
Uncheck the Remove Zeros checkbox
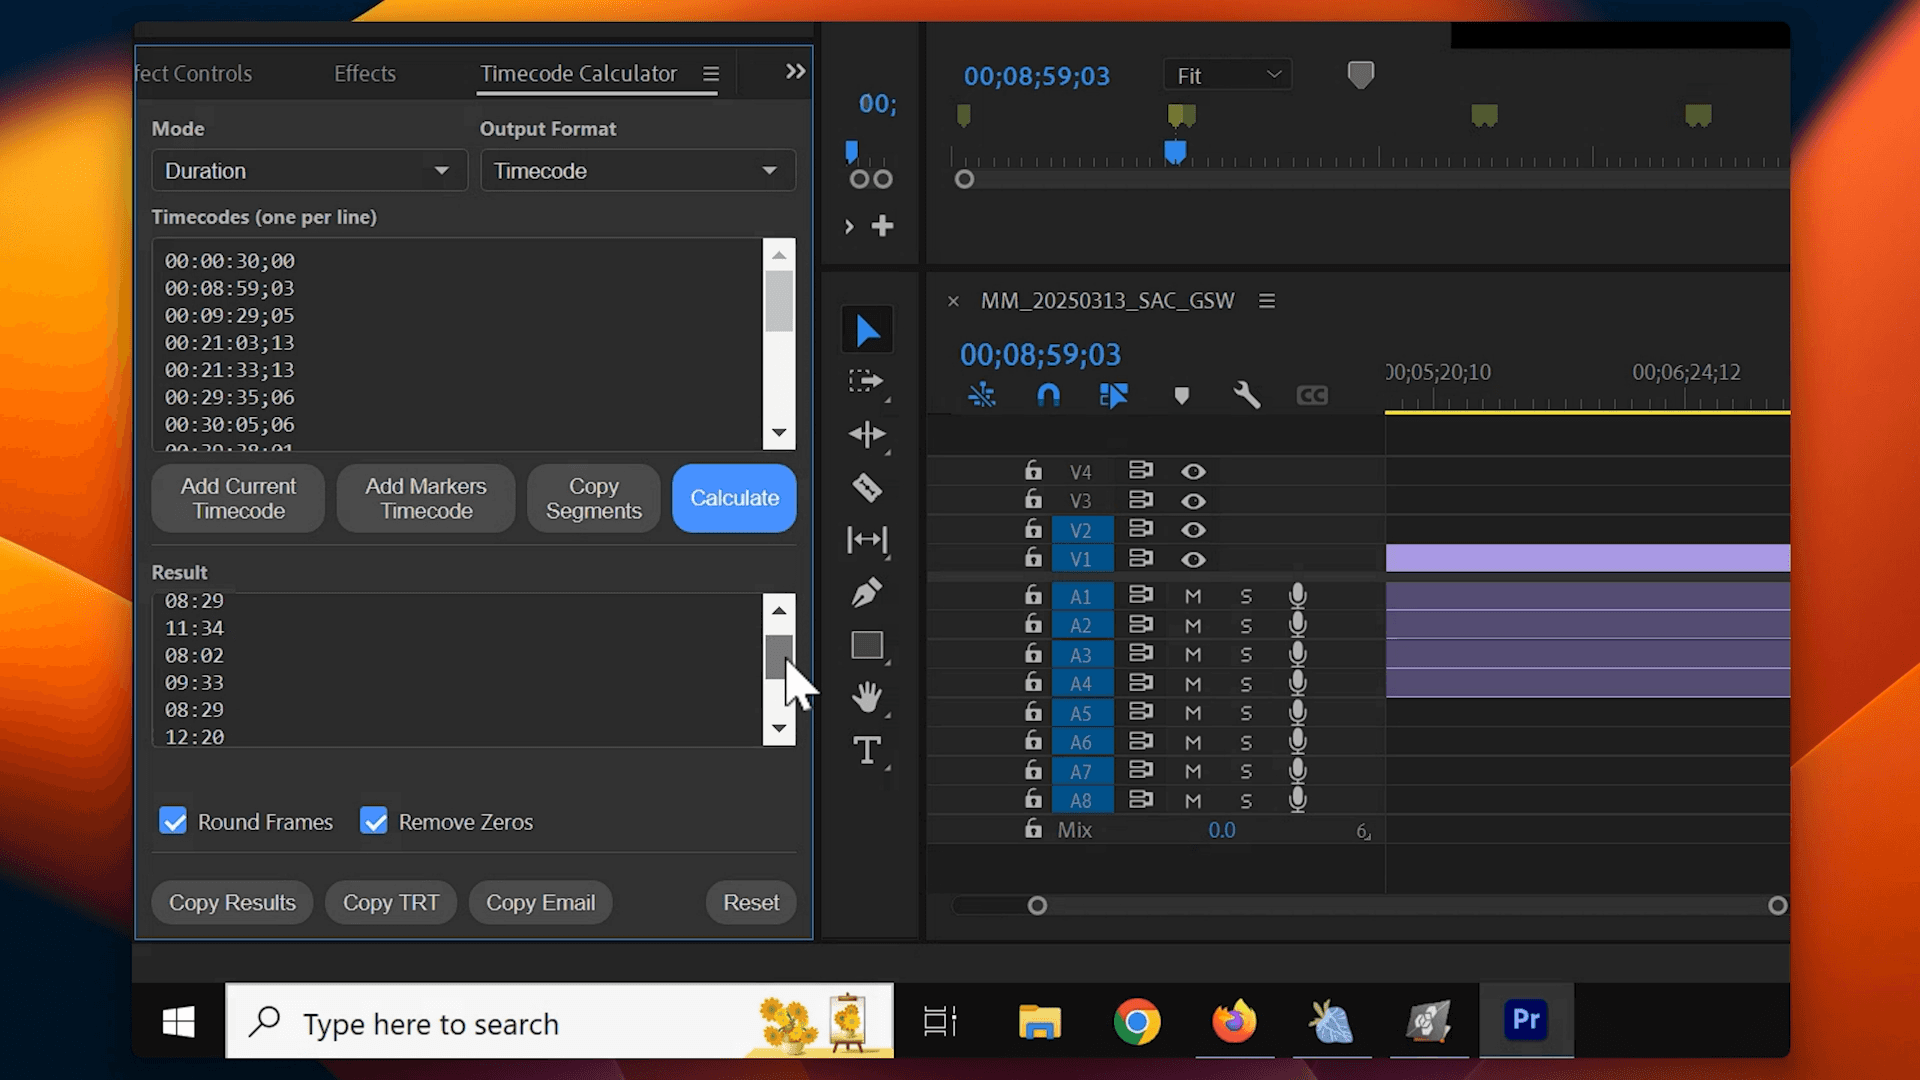[x=374, y=822]
